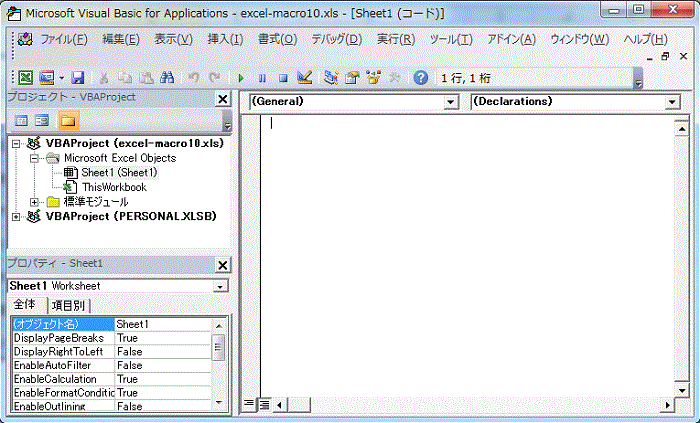Toggle Folders view in Project panel
The image size is (700, 423).
click(67, 121)
